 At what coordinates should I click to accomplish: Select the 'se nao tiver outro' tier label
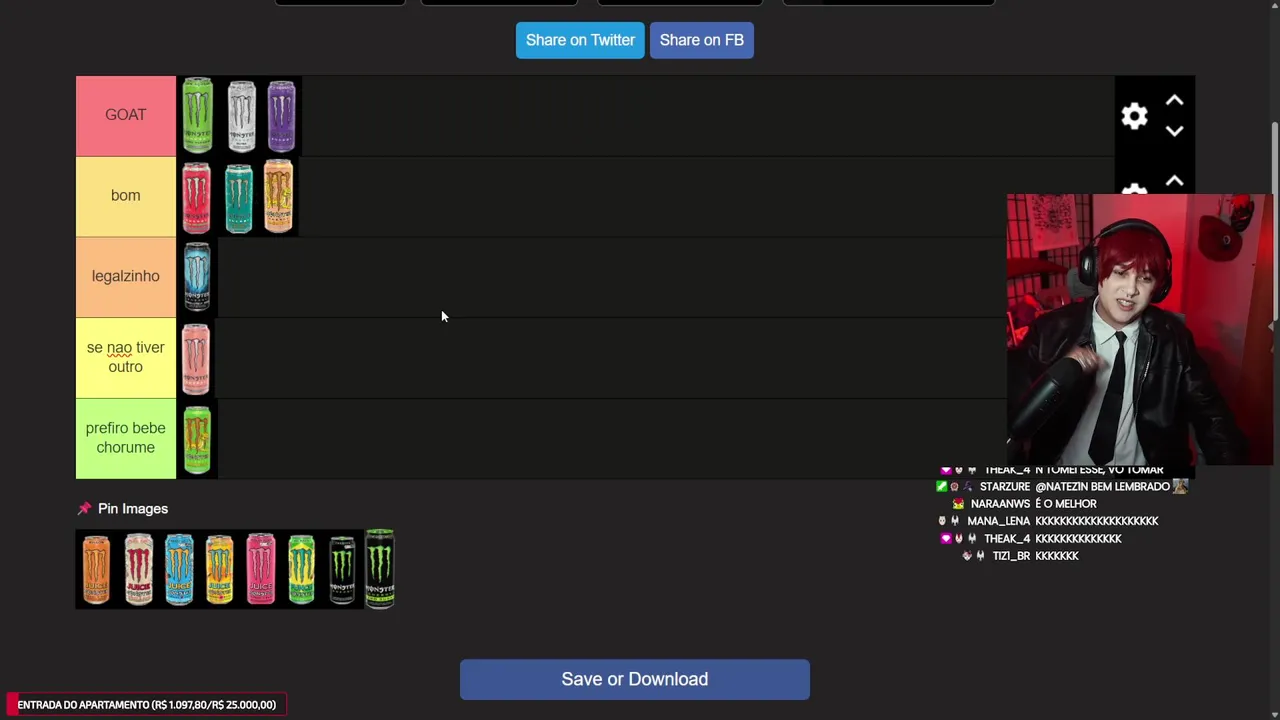coord(126,357)
